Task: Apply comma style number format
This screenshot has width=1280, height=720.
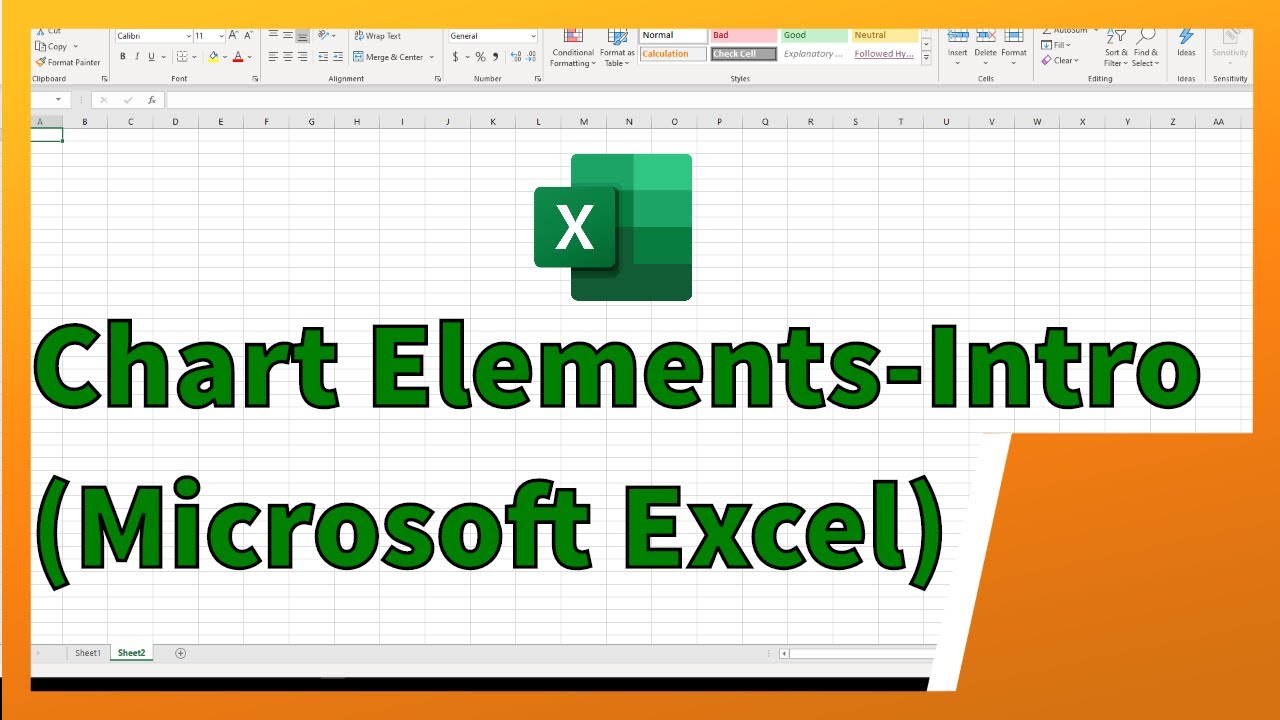Action: coord(496,57)
